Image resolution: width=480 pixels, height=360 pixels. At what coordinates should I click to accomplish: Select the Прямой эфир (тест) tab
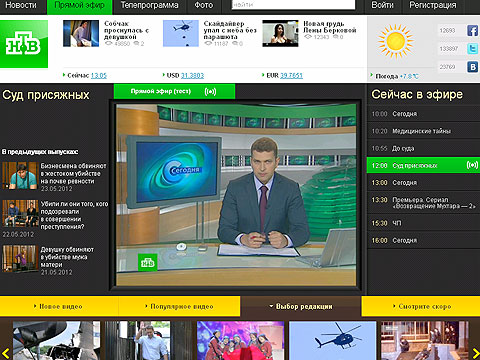174,91
